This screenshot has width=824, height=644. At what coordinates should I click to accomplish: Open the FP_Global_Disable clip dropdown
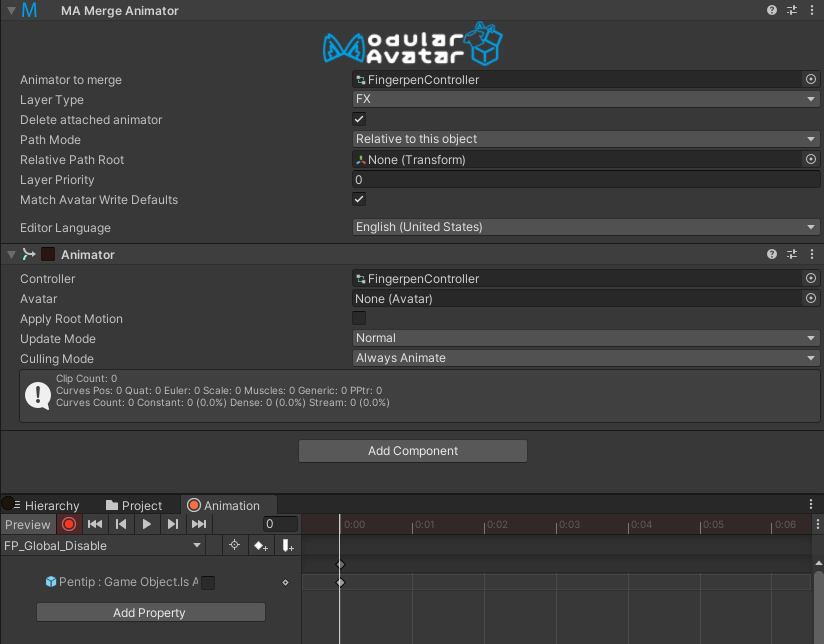(103, 546)
